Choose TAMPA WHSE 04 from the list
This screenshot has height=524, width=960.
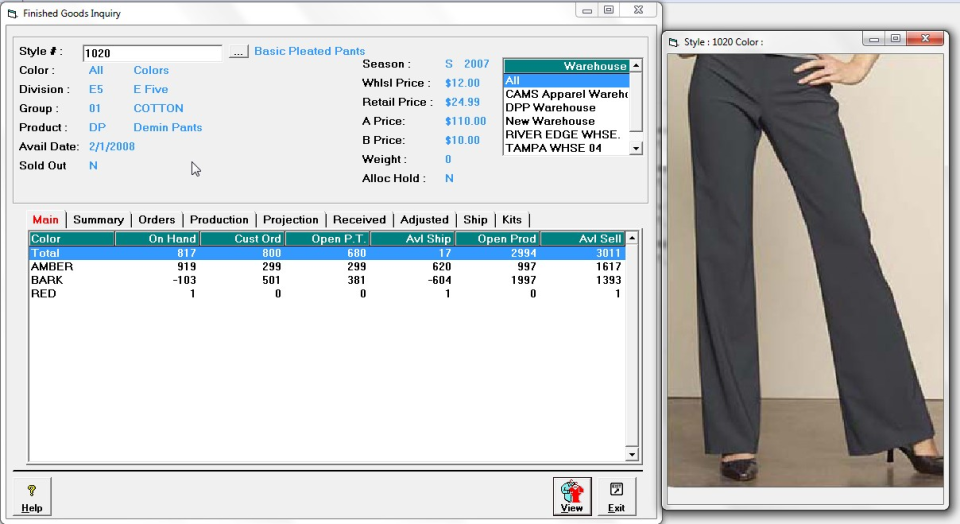555,148
